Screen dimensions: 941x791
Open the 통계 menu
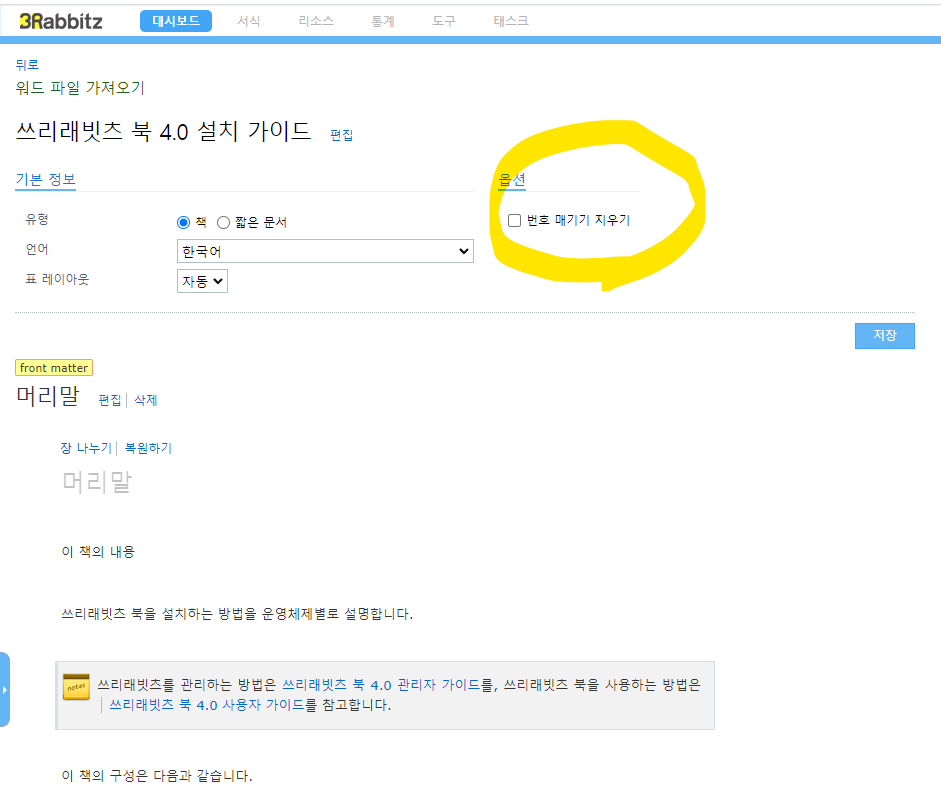[383, 21]
